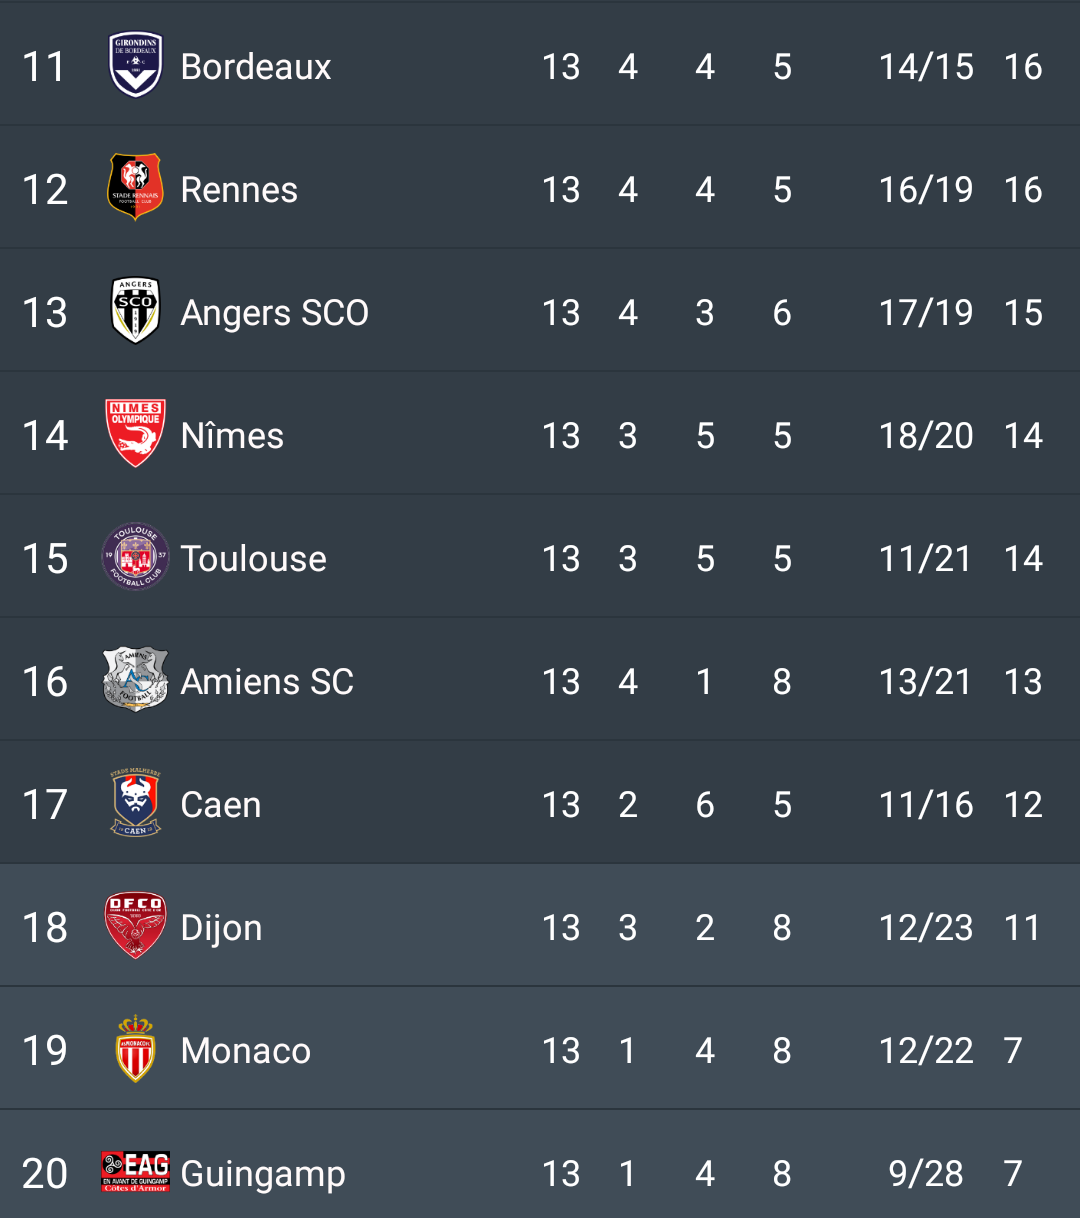Open the Rennes team name
The width and height of the screenshot is (1080, 1218).
[239, 190]
